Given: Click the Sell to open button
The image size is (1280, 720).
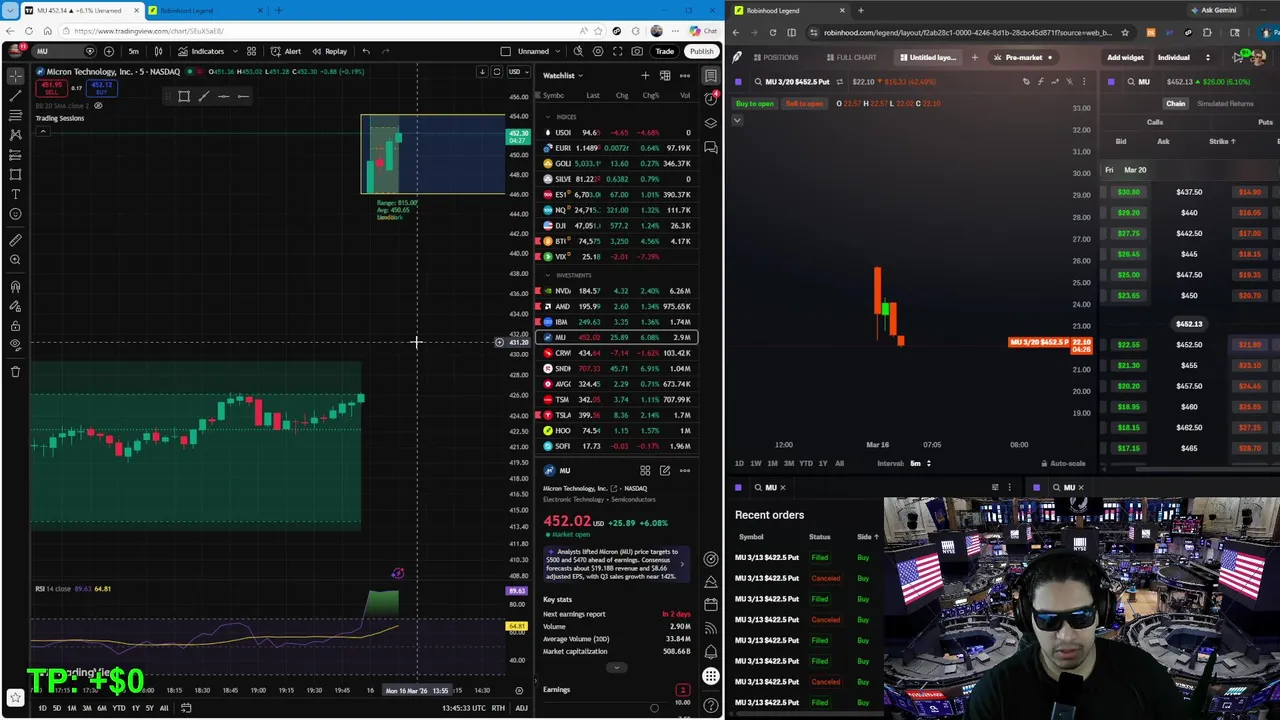Looking at the screenshot, I should [804, 104].
